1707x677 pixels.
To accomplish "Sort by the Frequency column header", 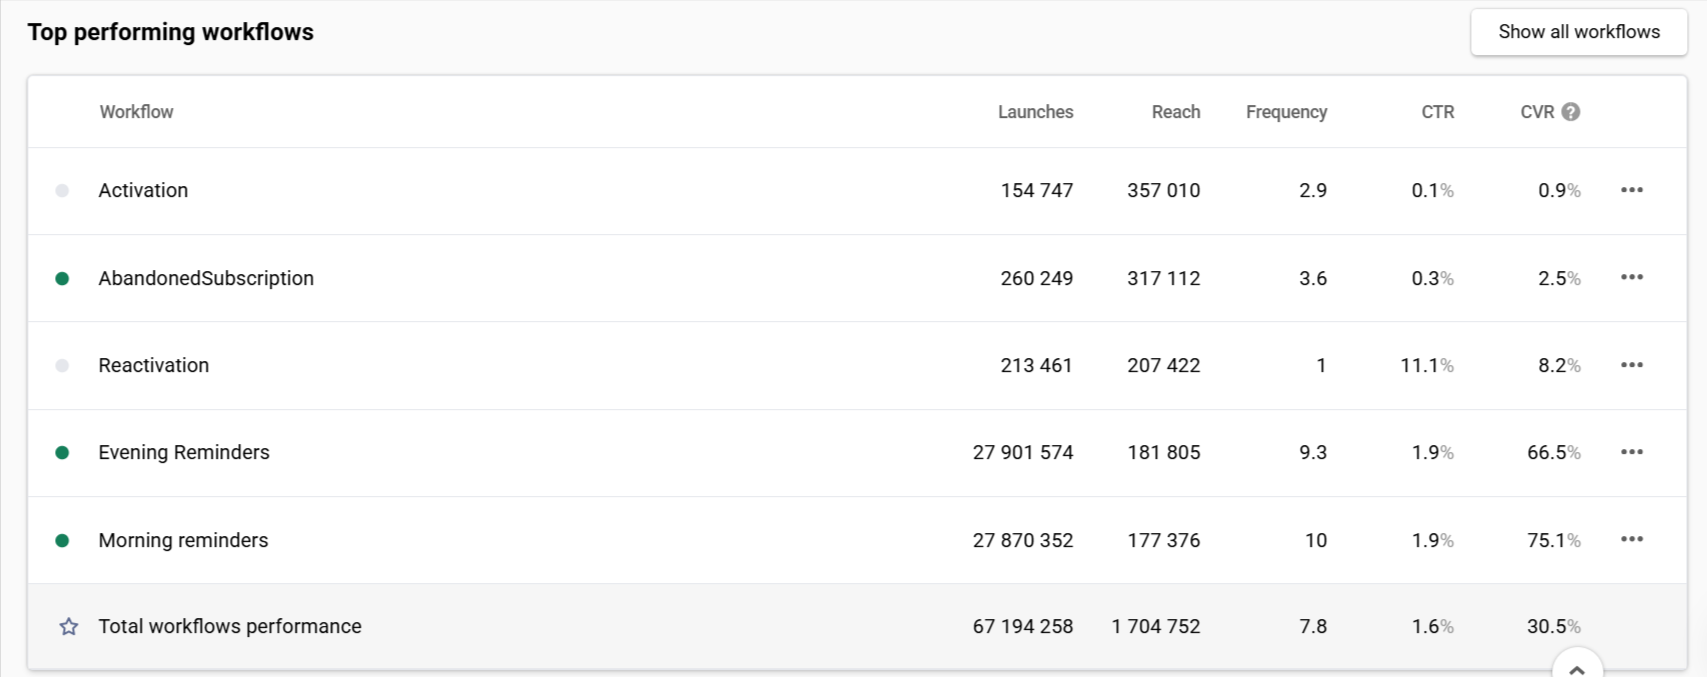I will (x=1286, y=112).
